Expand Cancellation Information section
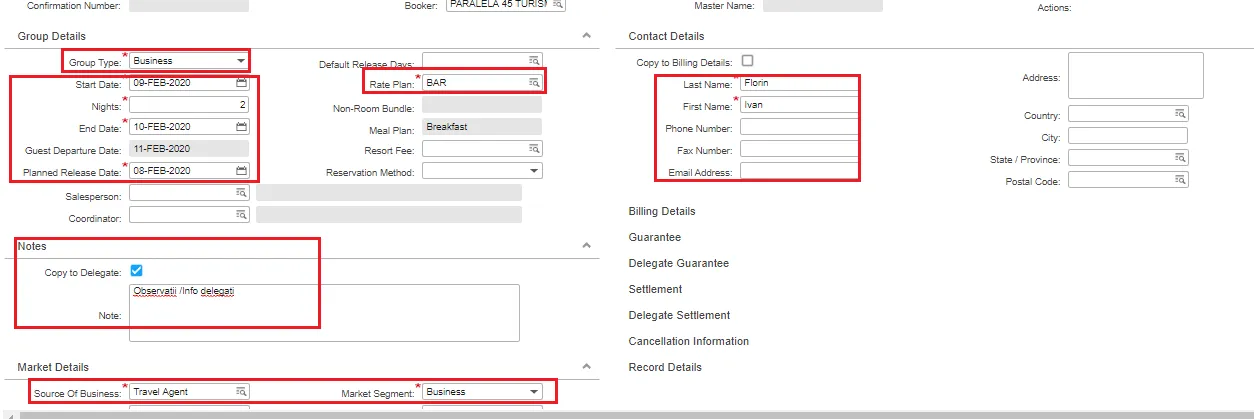1254x419 pixels. (x=689, y=341)
